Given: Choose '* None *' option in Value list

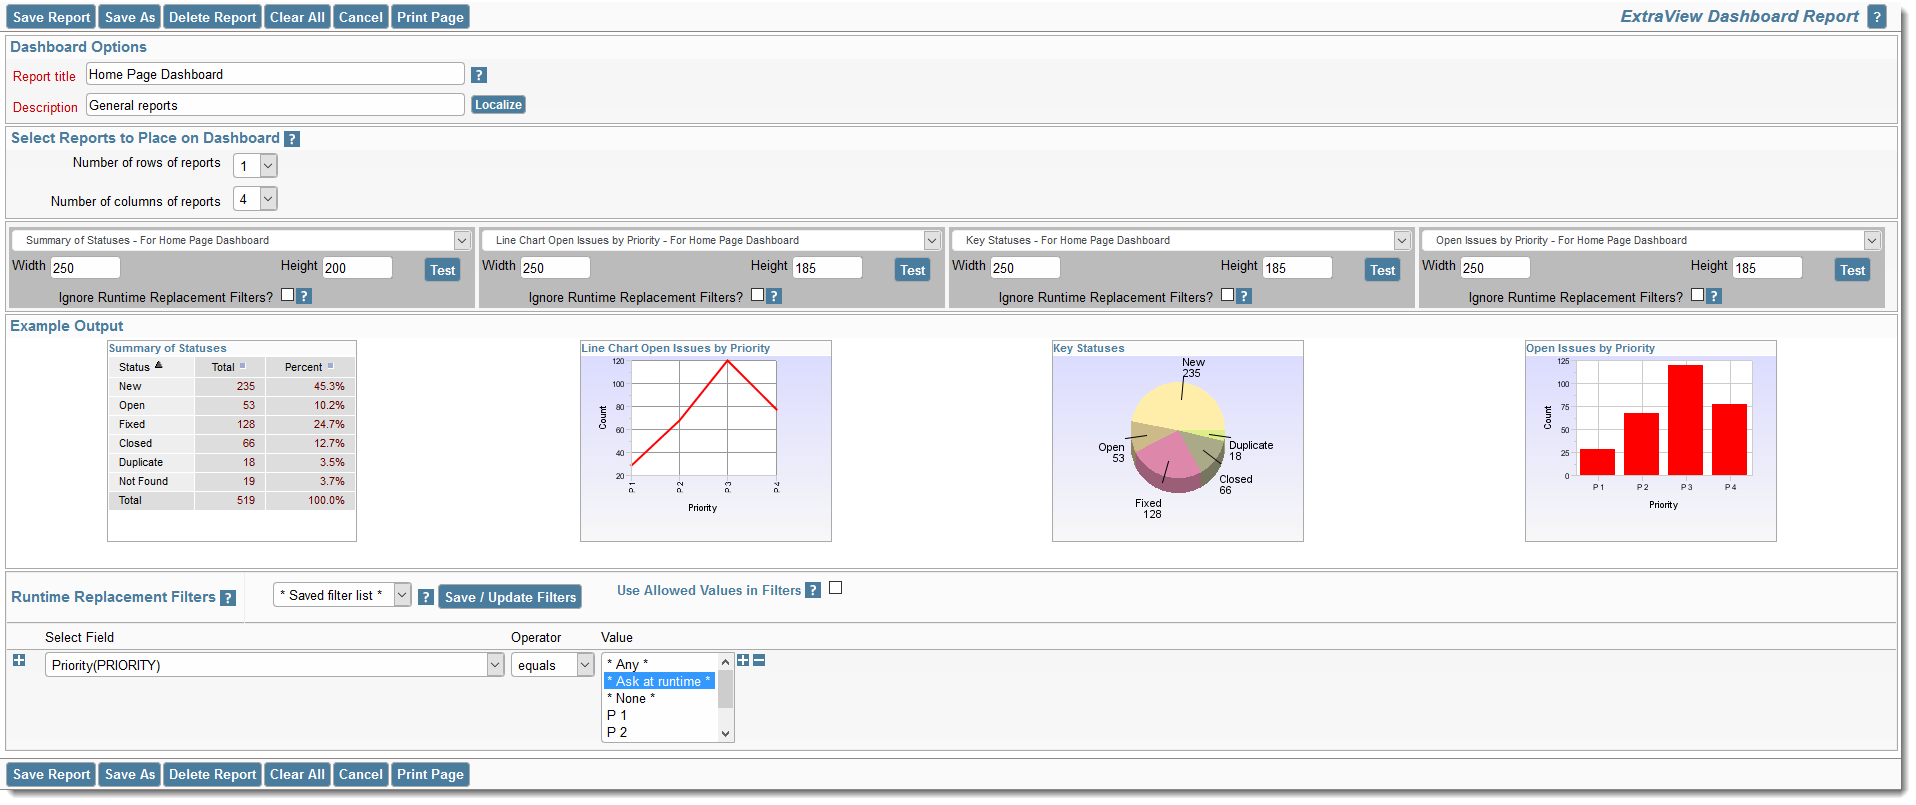Looking at the screenshot, I should 632,698.
